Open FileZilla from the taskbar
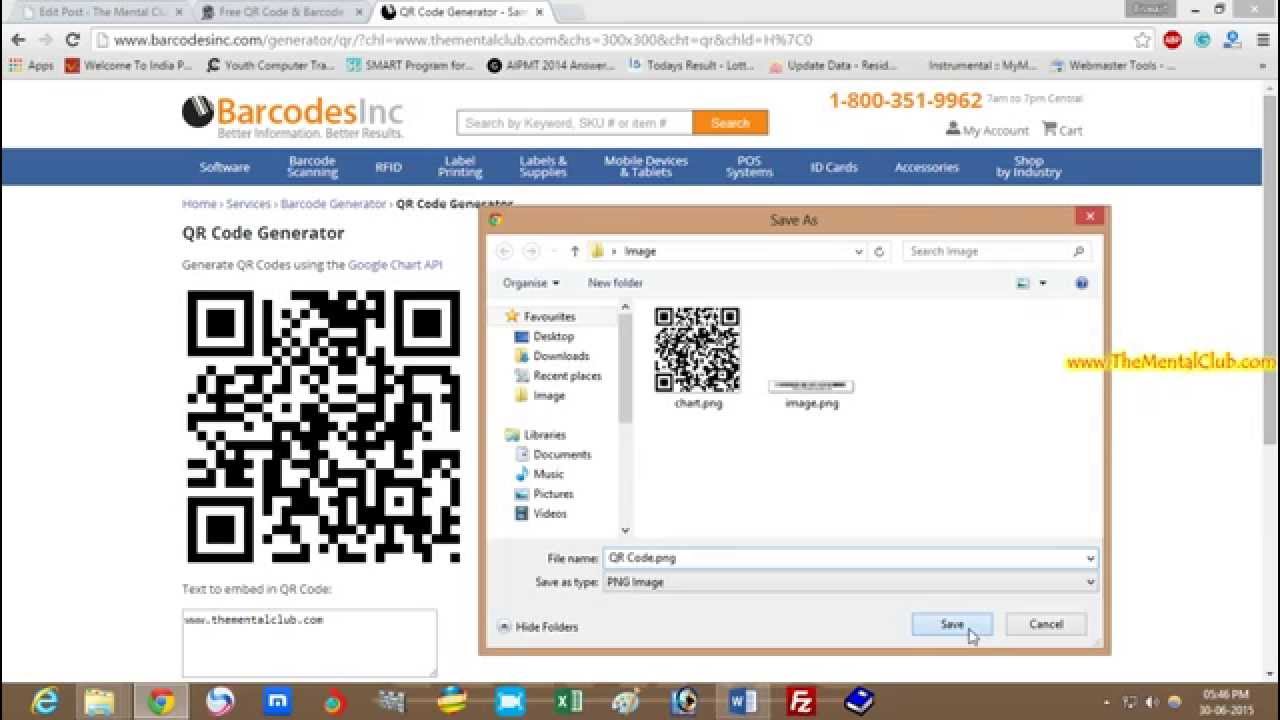The height and width of the screenshot is (720, 1280). pyautogui.click(x=801, y=702)
